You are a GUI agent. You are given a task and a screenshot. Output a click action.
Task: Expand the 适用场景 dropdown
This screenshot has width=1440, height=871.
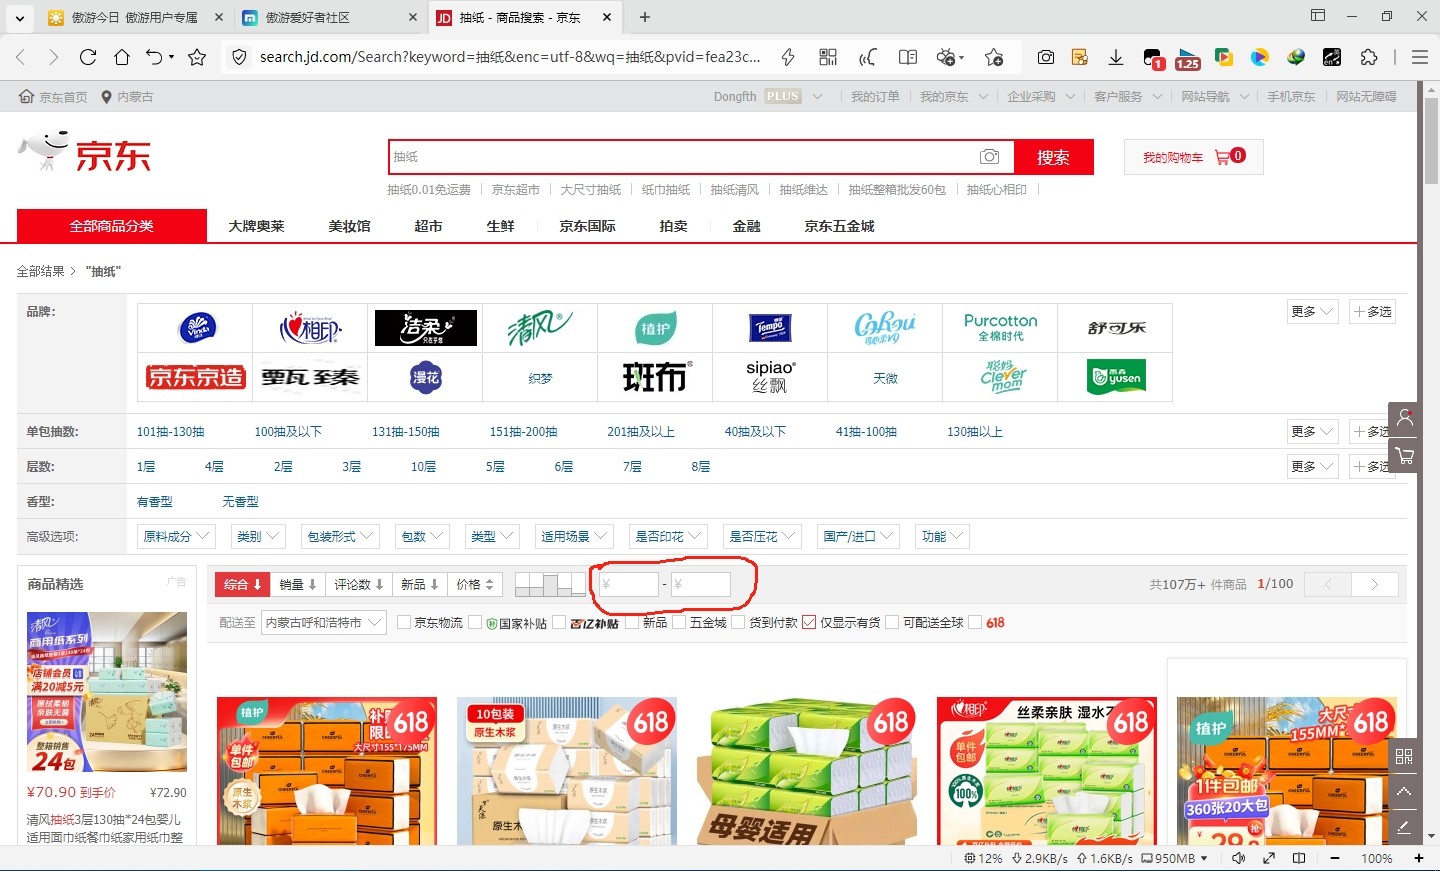[x=574, y=537]
